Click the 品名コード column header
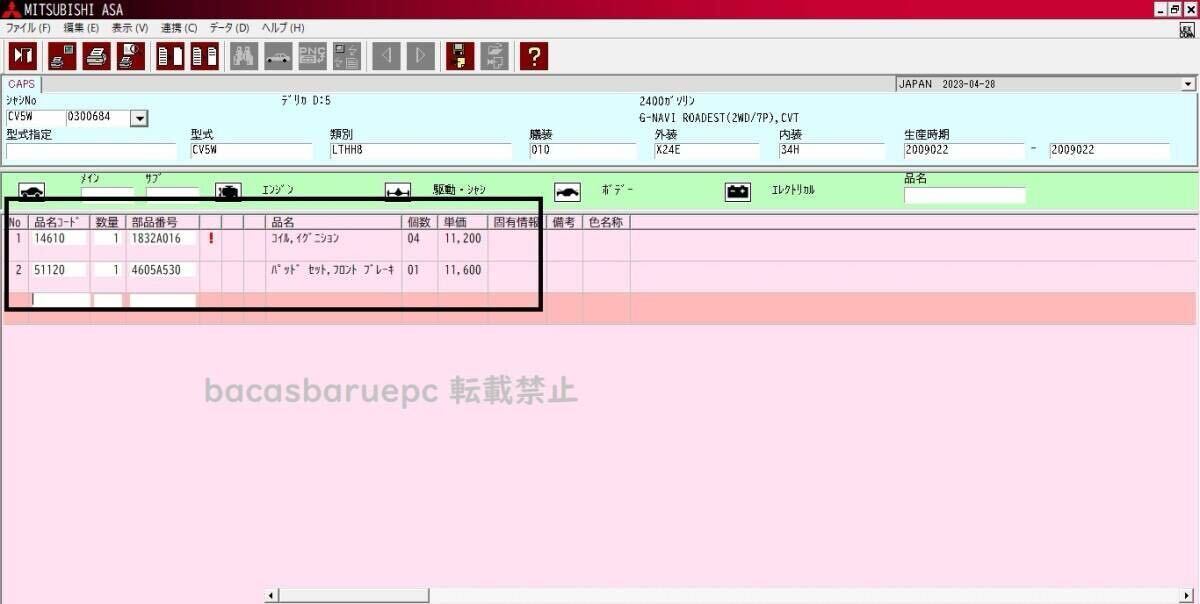 click(60, 222)
